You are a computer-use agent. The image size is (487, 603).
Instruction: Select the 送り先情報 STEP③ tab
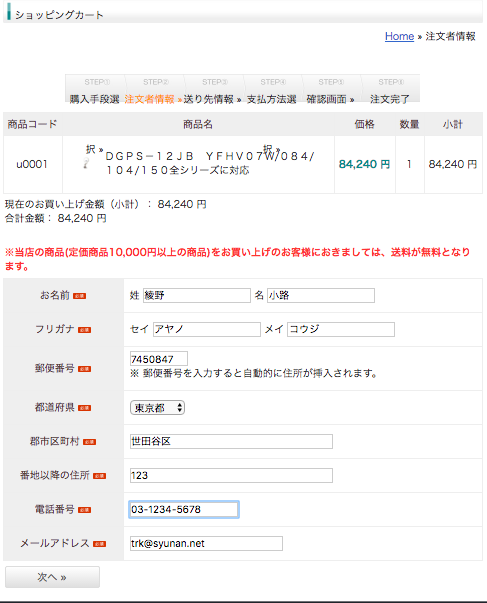point(213,89)
